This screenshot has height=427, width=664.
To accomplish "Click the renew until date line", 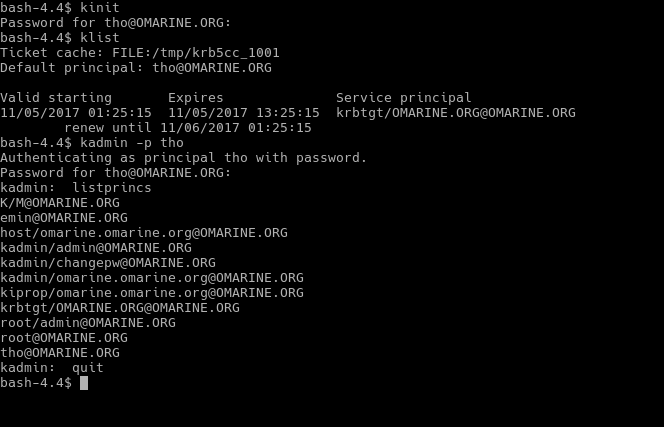I will coord(188,128).
